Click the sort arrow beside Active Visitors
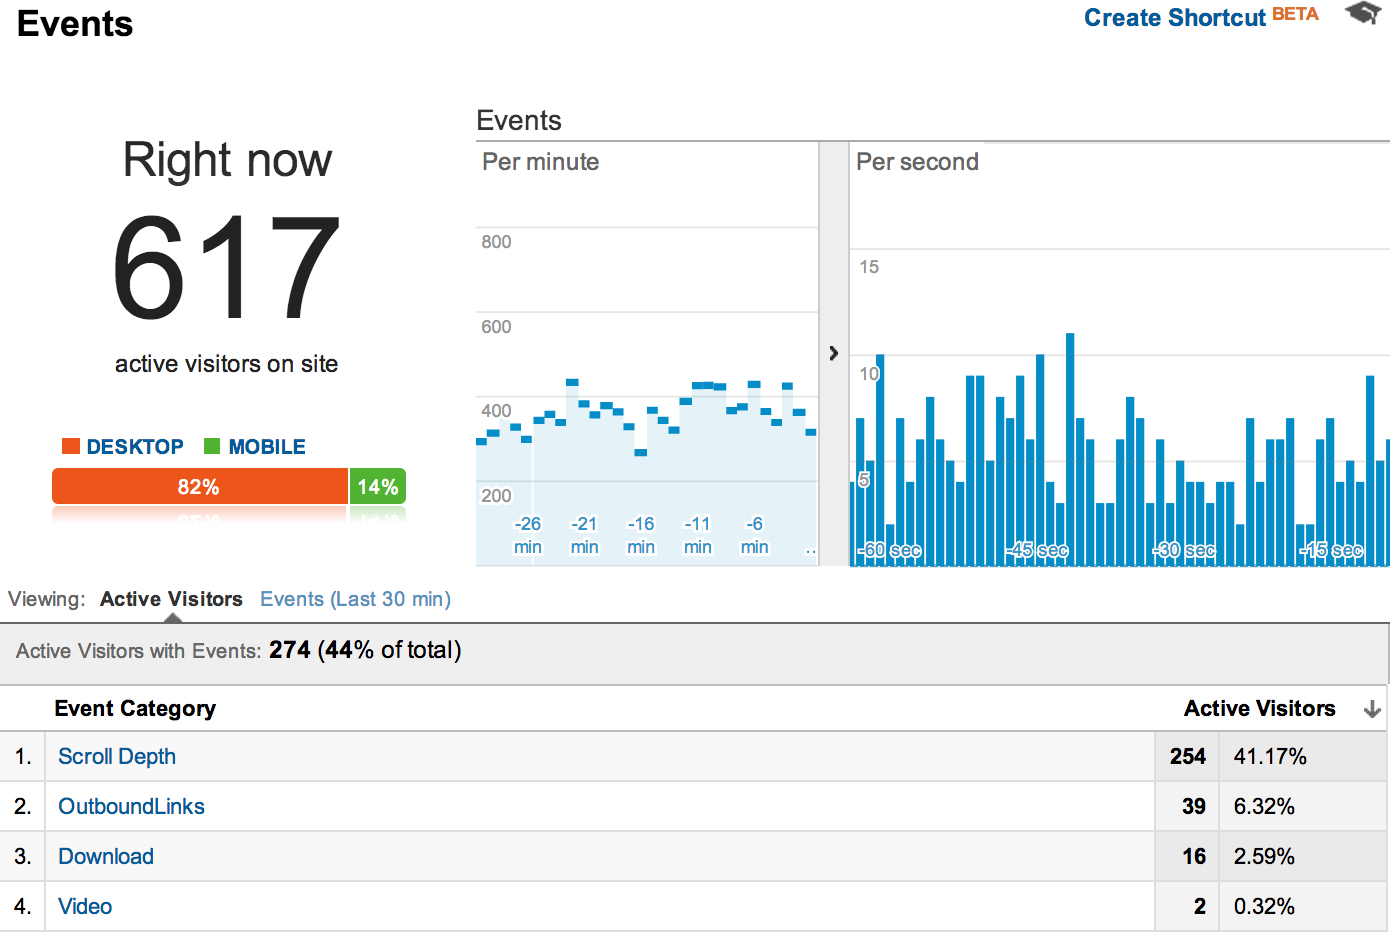This screenshot has width=1396, height=948. [x=1372, y=709]
